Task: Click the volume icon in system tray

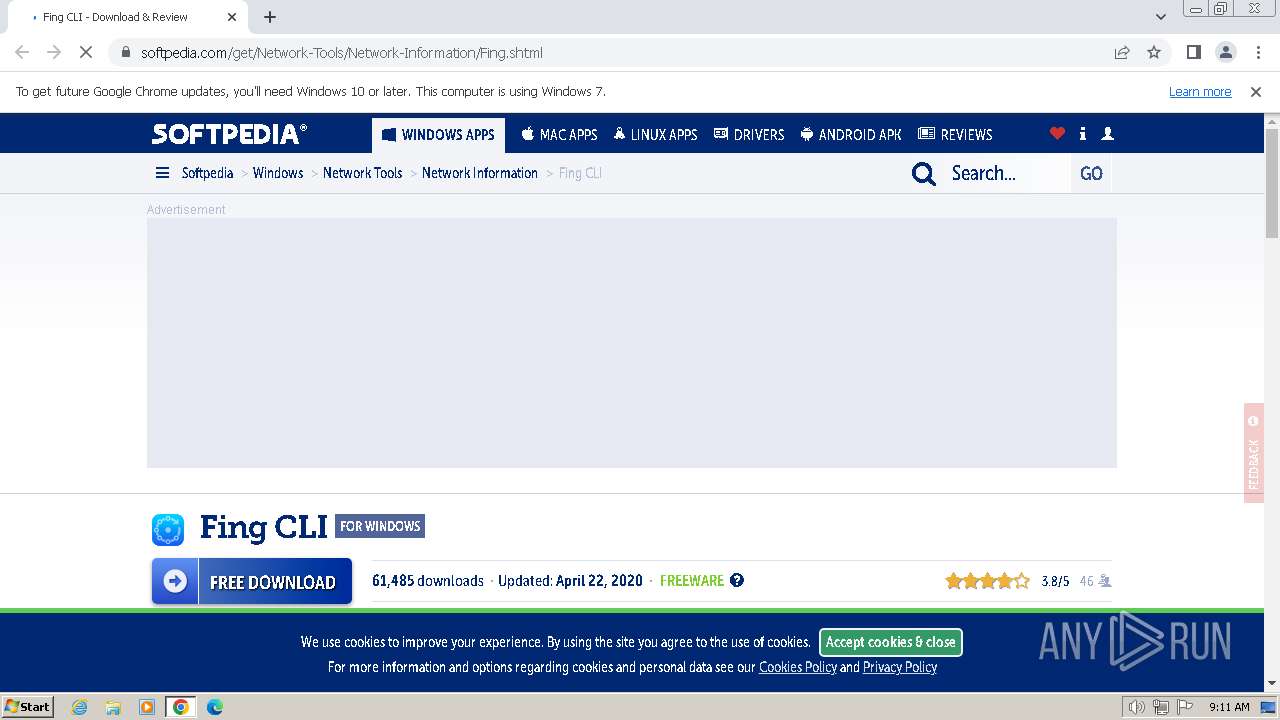Action: pyautogui.click(x=1136, y=707)
